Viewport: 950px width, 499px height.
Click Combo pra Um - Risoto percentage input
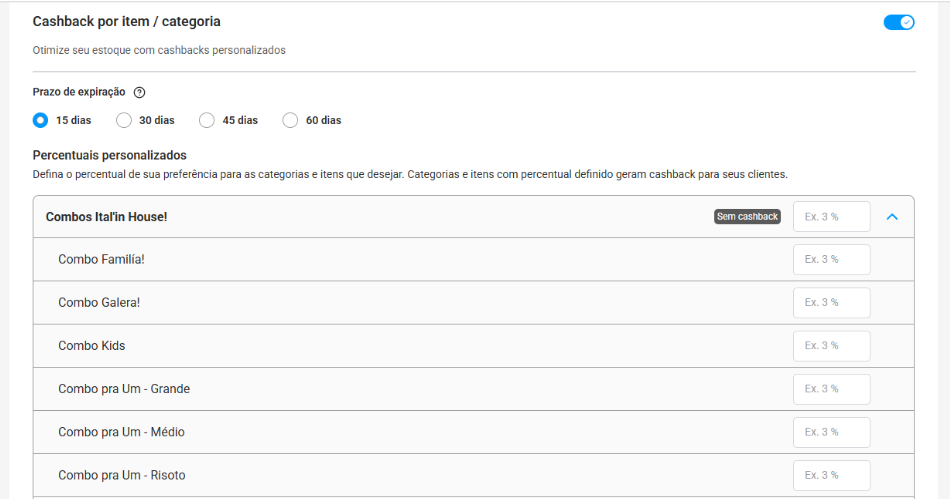click(831, 475)
